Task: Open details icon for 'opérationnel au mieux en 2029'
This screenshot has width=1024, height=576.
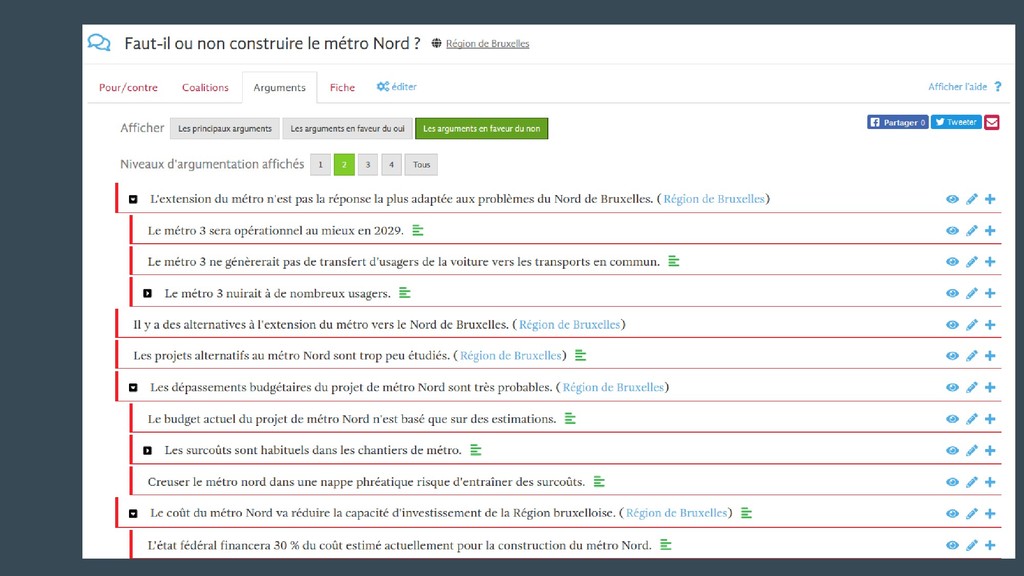Action: click(418, 231)
